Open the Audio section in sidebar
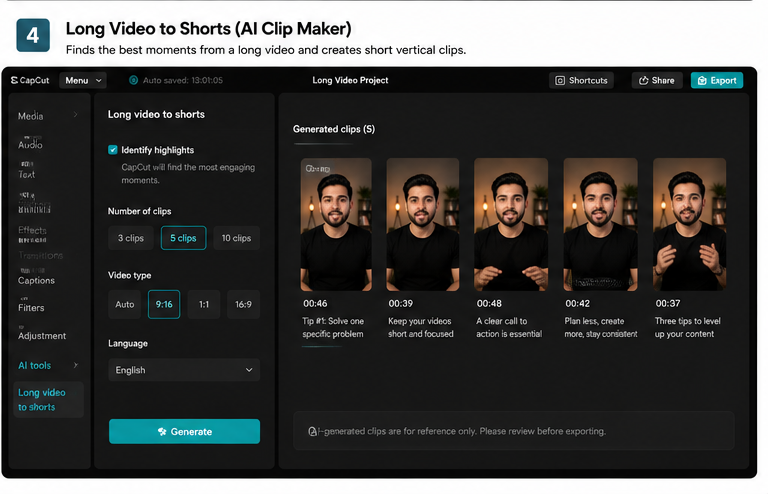Viewport: 768px width, 494px height. [30, 144]
